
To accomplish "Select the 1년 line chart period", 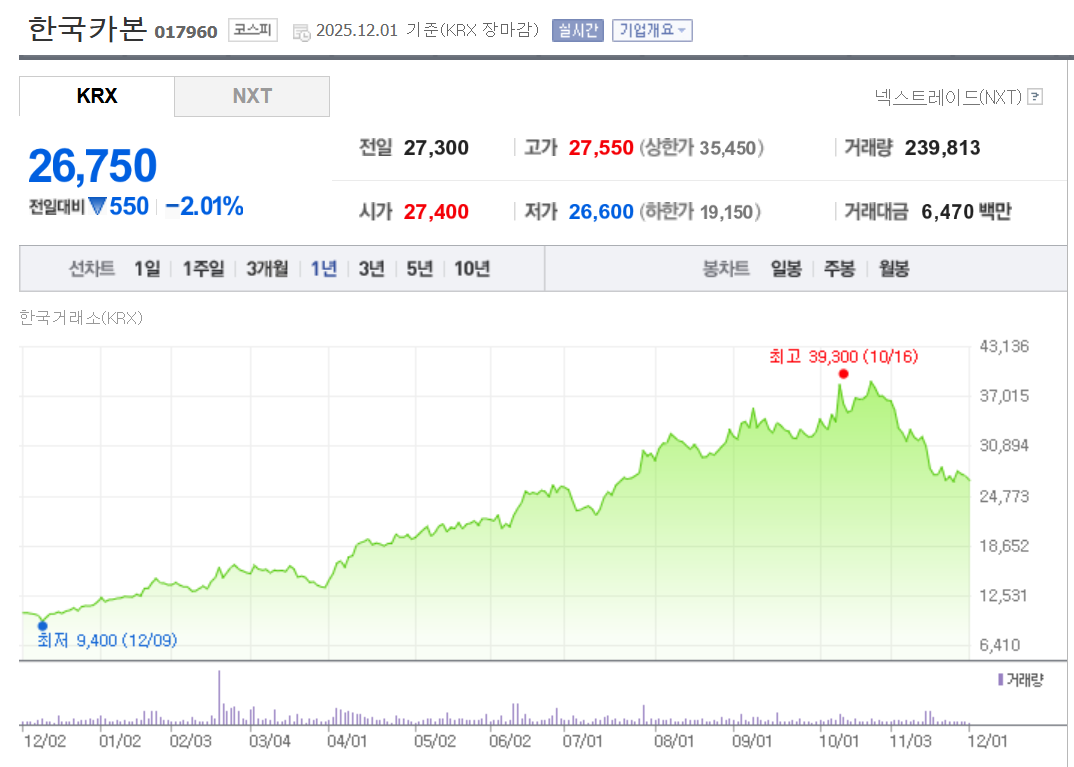I will pos(323,268).
